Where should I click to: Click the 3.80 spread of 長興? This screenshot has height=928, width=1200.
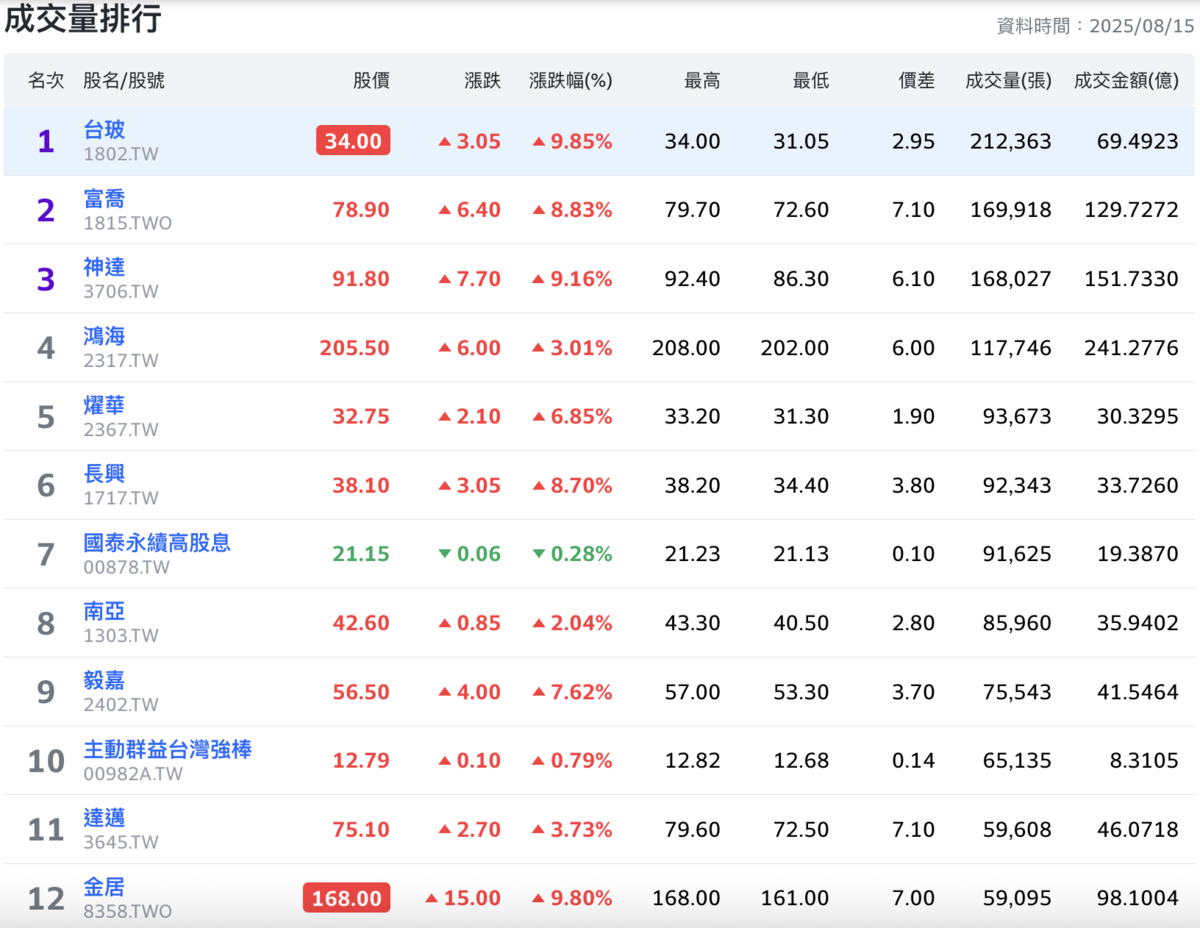coord(914,486)
